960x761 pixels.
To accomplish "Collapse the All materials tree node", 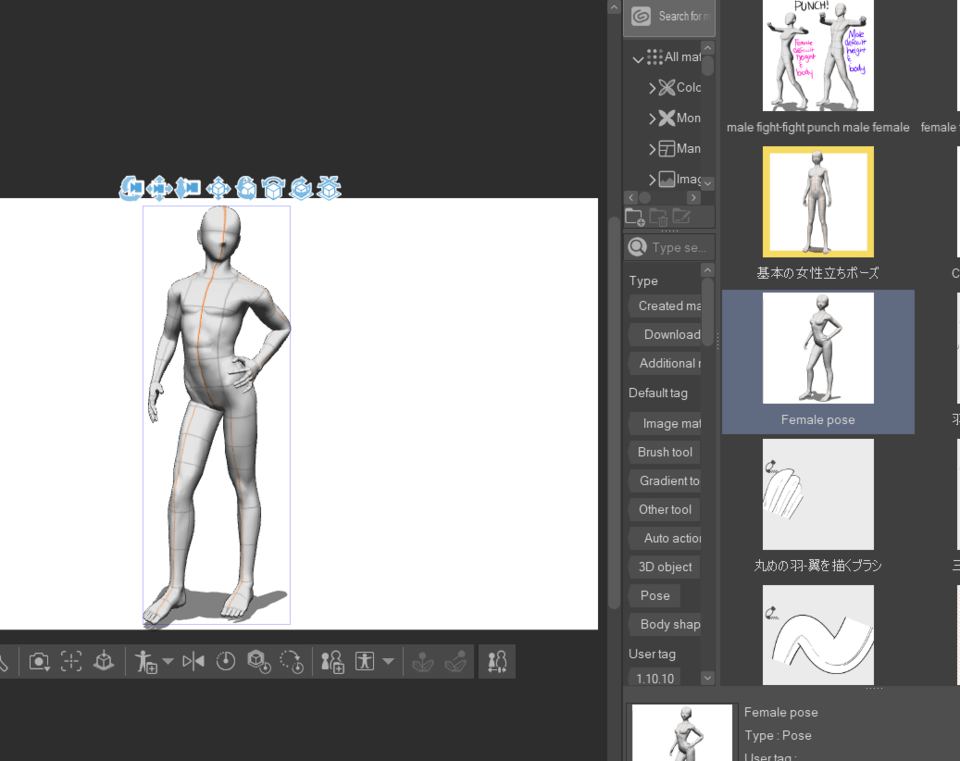I will tap(637, 59).
